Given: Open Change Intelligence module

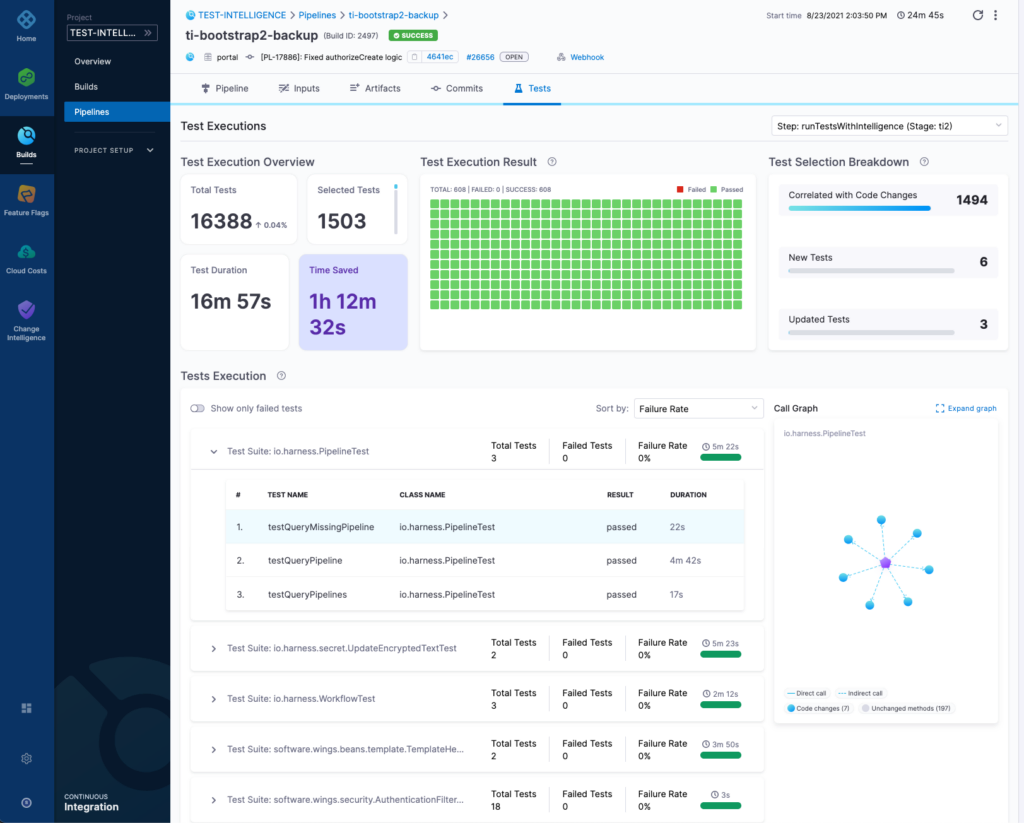Looking at the screenshot, I should [x=26, y=320].
